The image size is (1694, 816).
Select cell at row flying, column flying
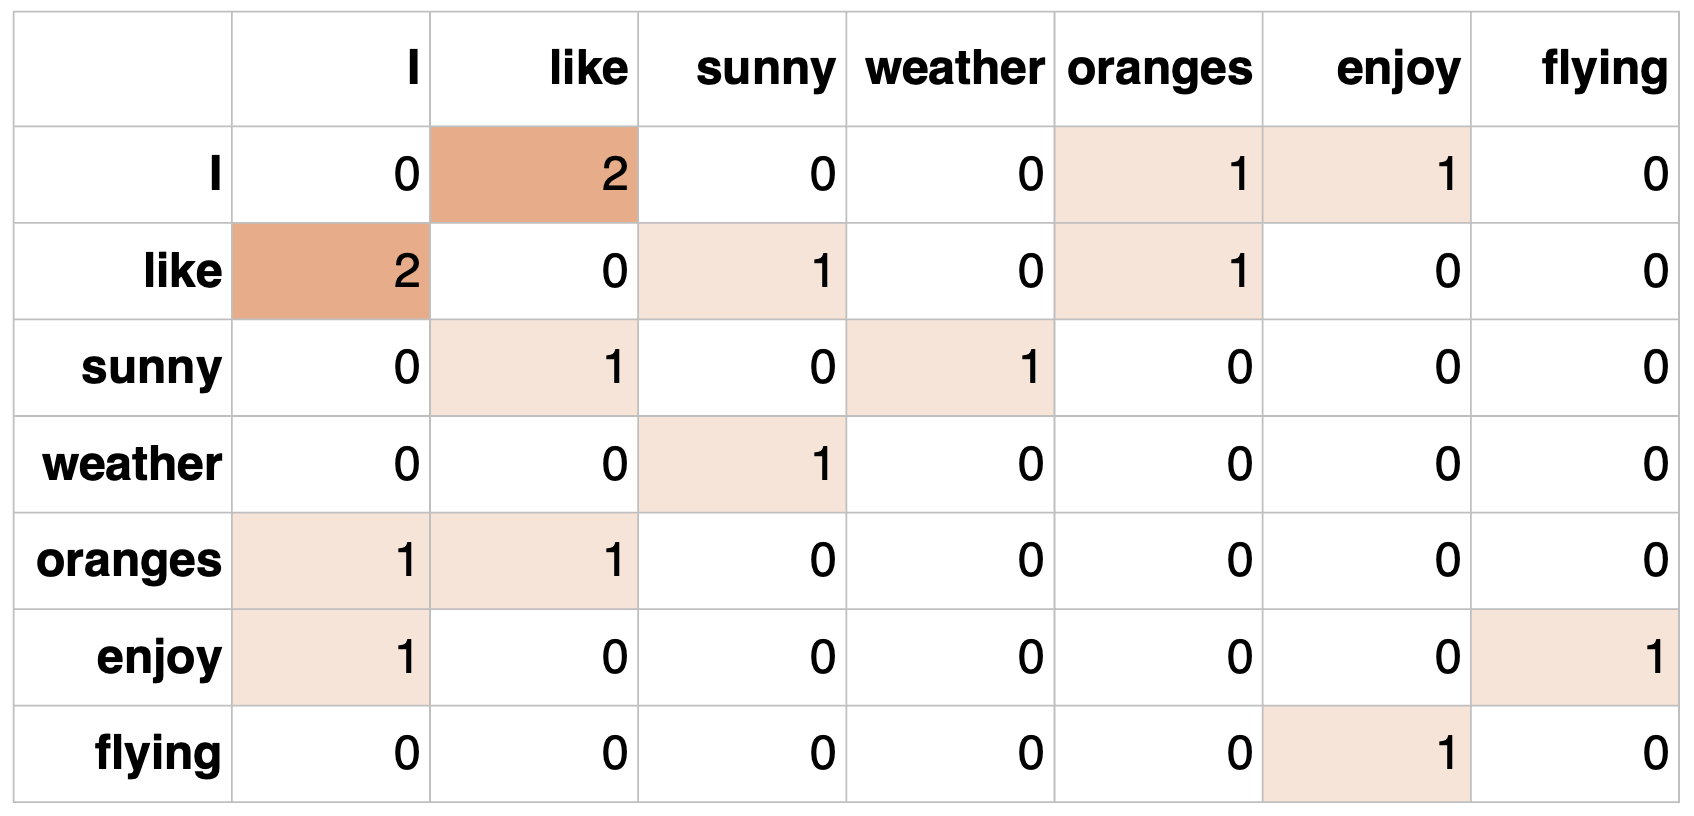1574,754
